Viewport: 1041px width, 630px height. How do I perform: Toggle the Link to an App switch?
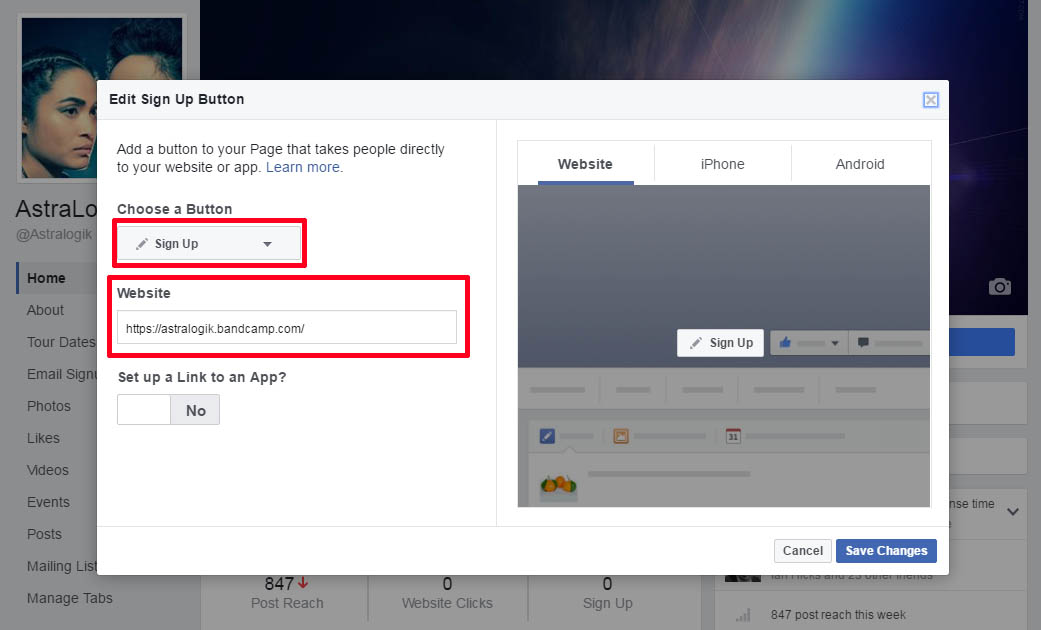pyautogui.click(x=169, y=410)
